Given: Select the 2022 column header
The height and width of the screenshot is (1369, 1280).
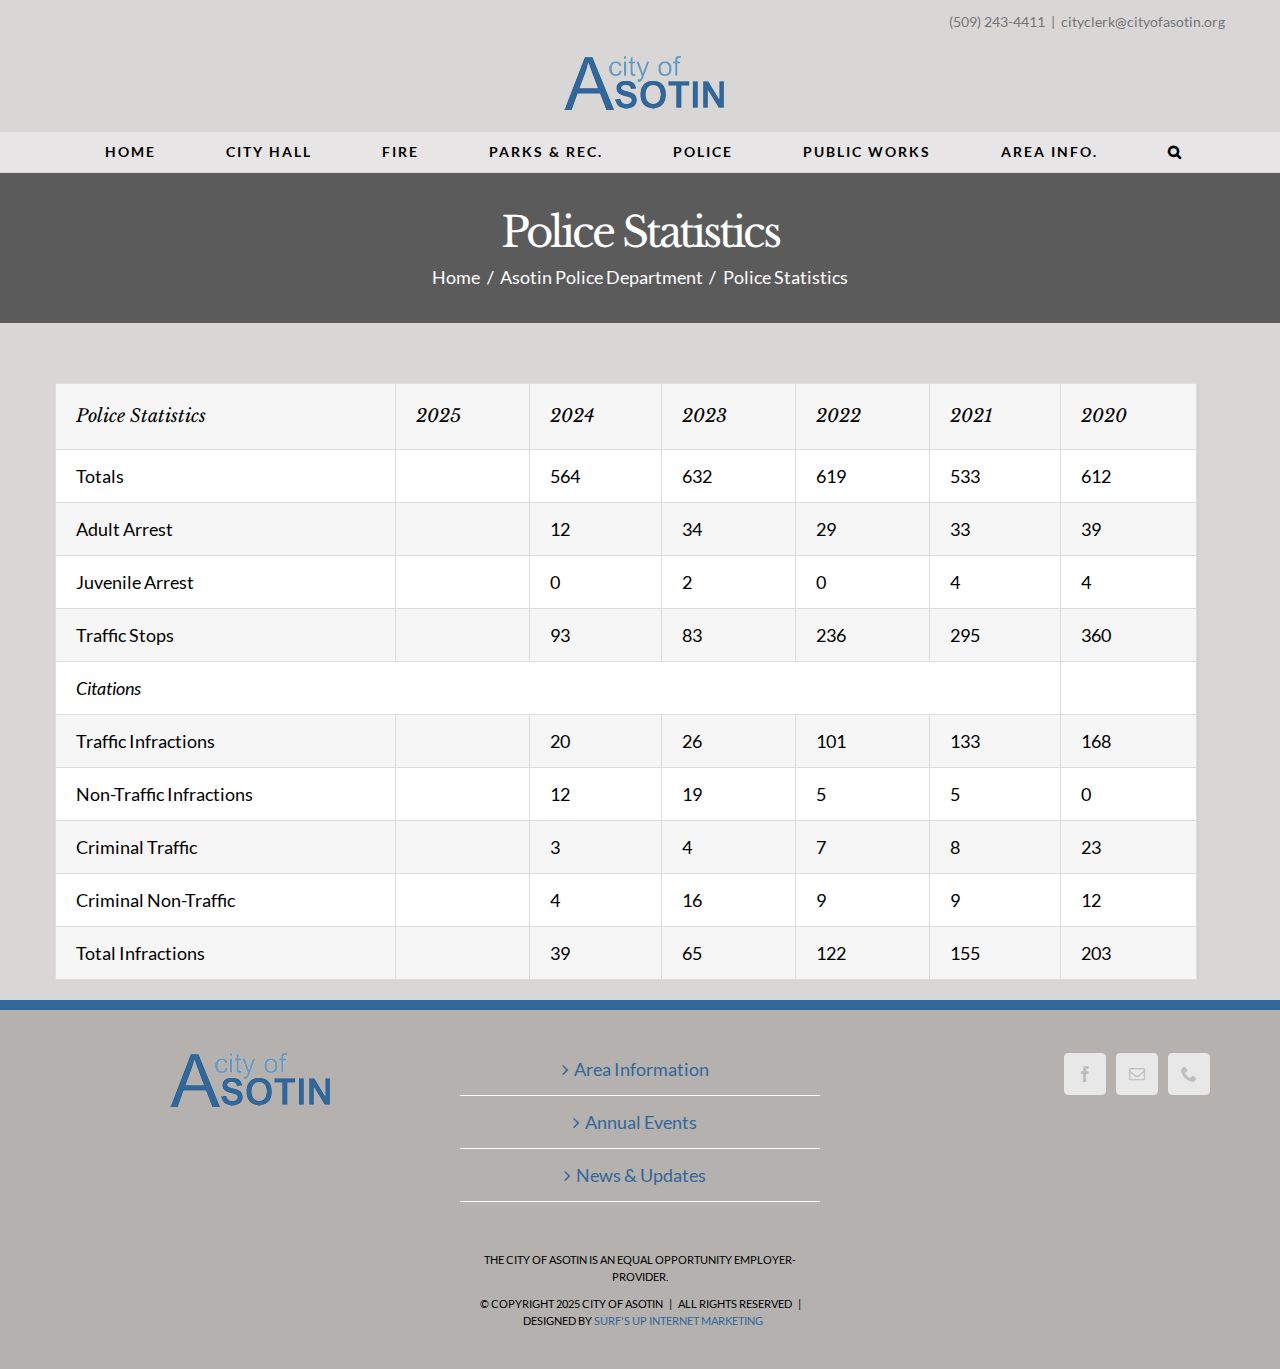Looking at the screenshot, I should [x=838, y=416].
